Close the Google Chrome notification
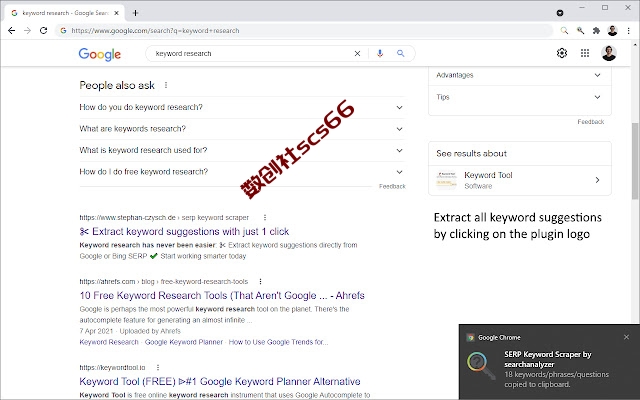The width and height of the screenshot is (640, 400). click(627, 337)
